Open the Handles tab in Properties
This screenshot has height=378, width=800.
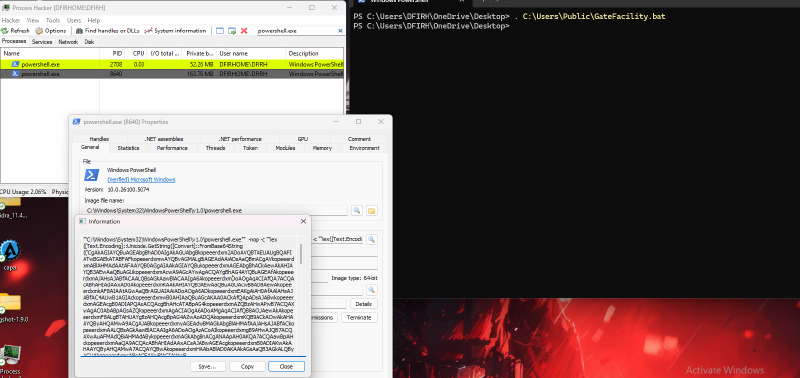(99, 139)
